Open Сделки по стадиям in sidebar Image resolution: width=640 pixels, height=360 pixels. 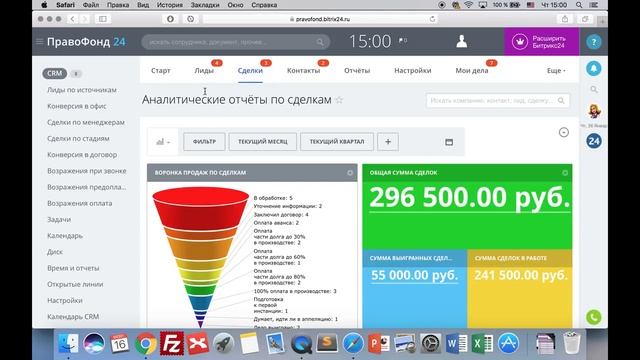(x=78, y=138)
